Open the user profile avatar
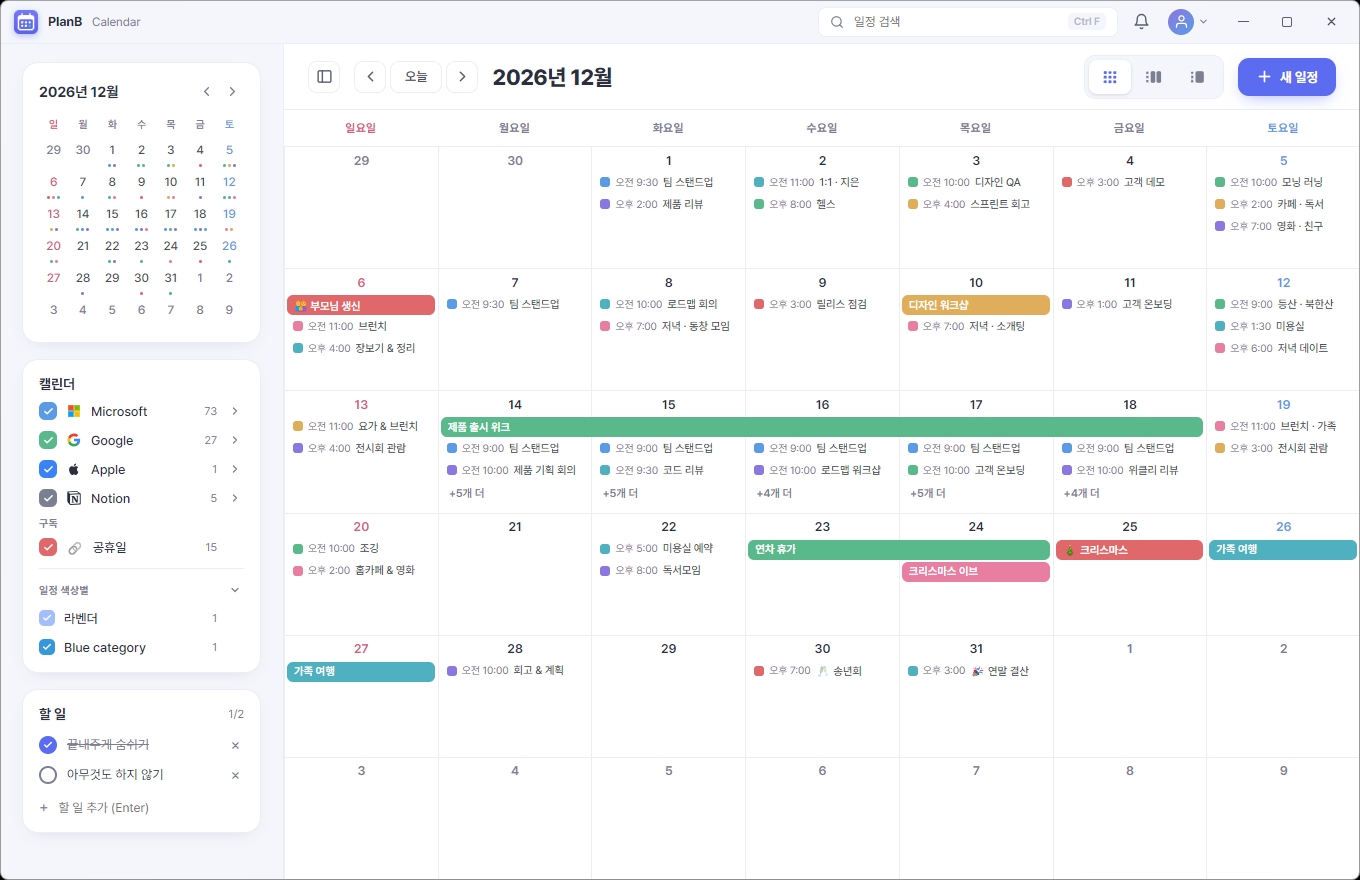This screenshot has height=880, width=1360. click(1181, 22)
